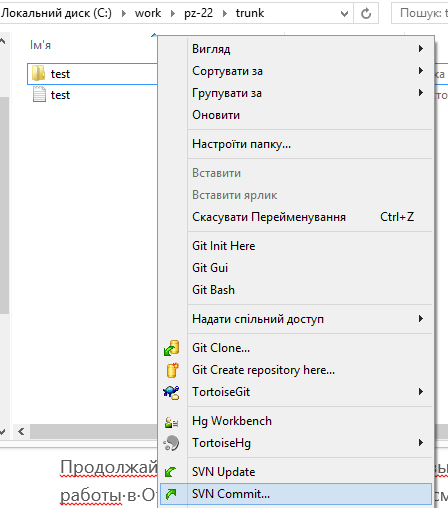Viewport: 448px width, 508px height.
Task: Open Сортувати за menu entry
Action: pyautogui.click(x=227, y=71)
